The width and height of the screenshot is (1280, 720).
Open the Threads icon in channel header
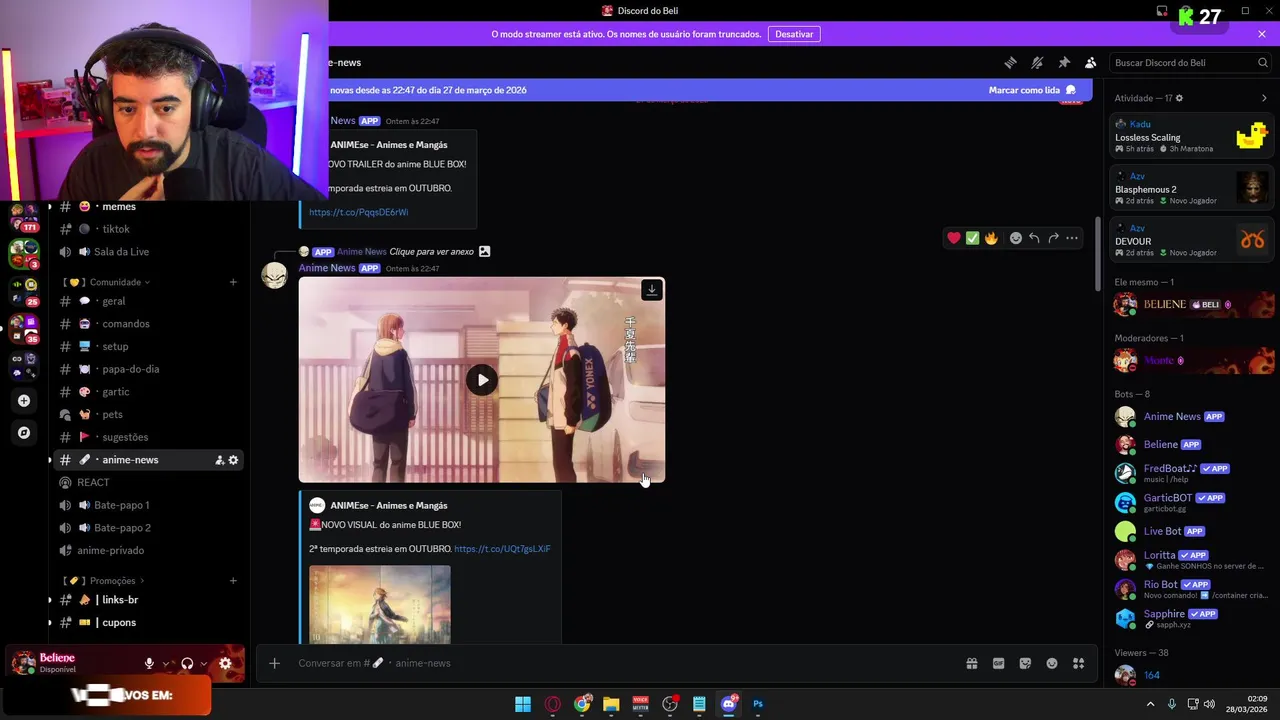click(x=1010, y=63)
